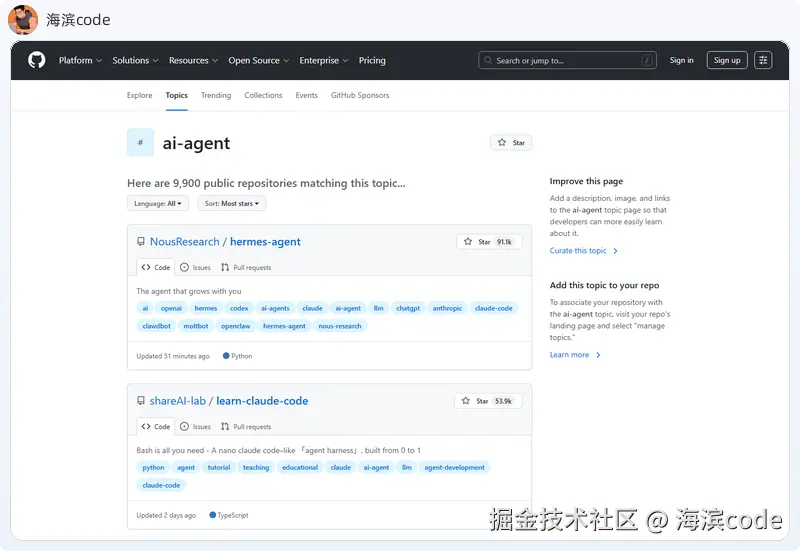Image resolution: width=800 pixels, height=551 pixels.
Task: Click 'Updated 51 minutes ago' text
Action: tap(173, 356)
